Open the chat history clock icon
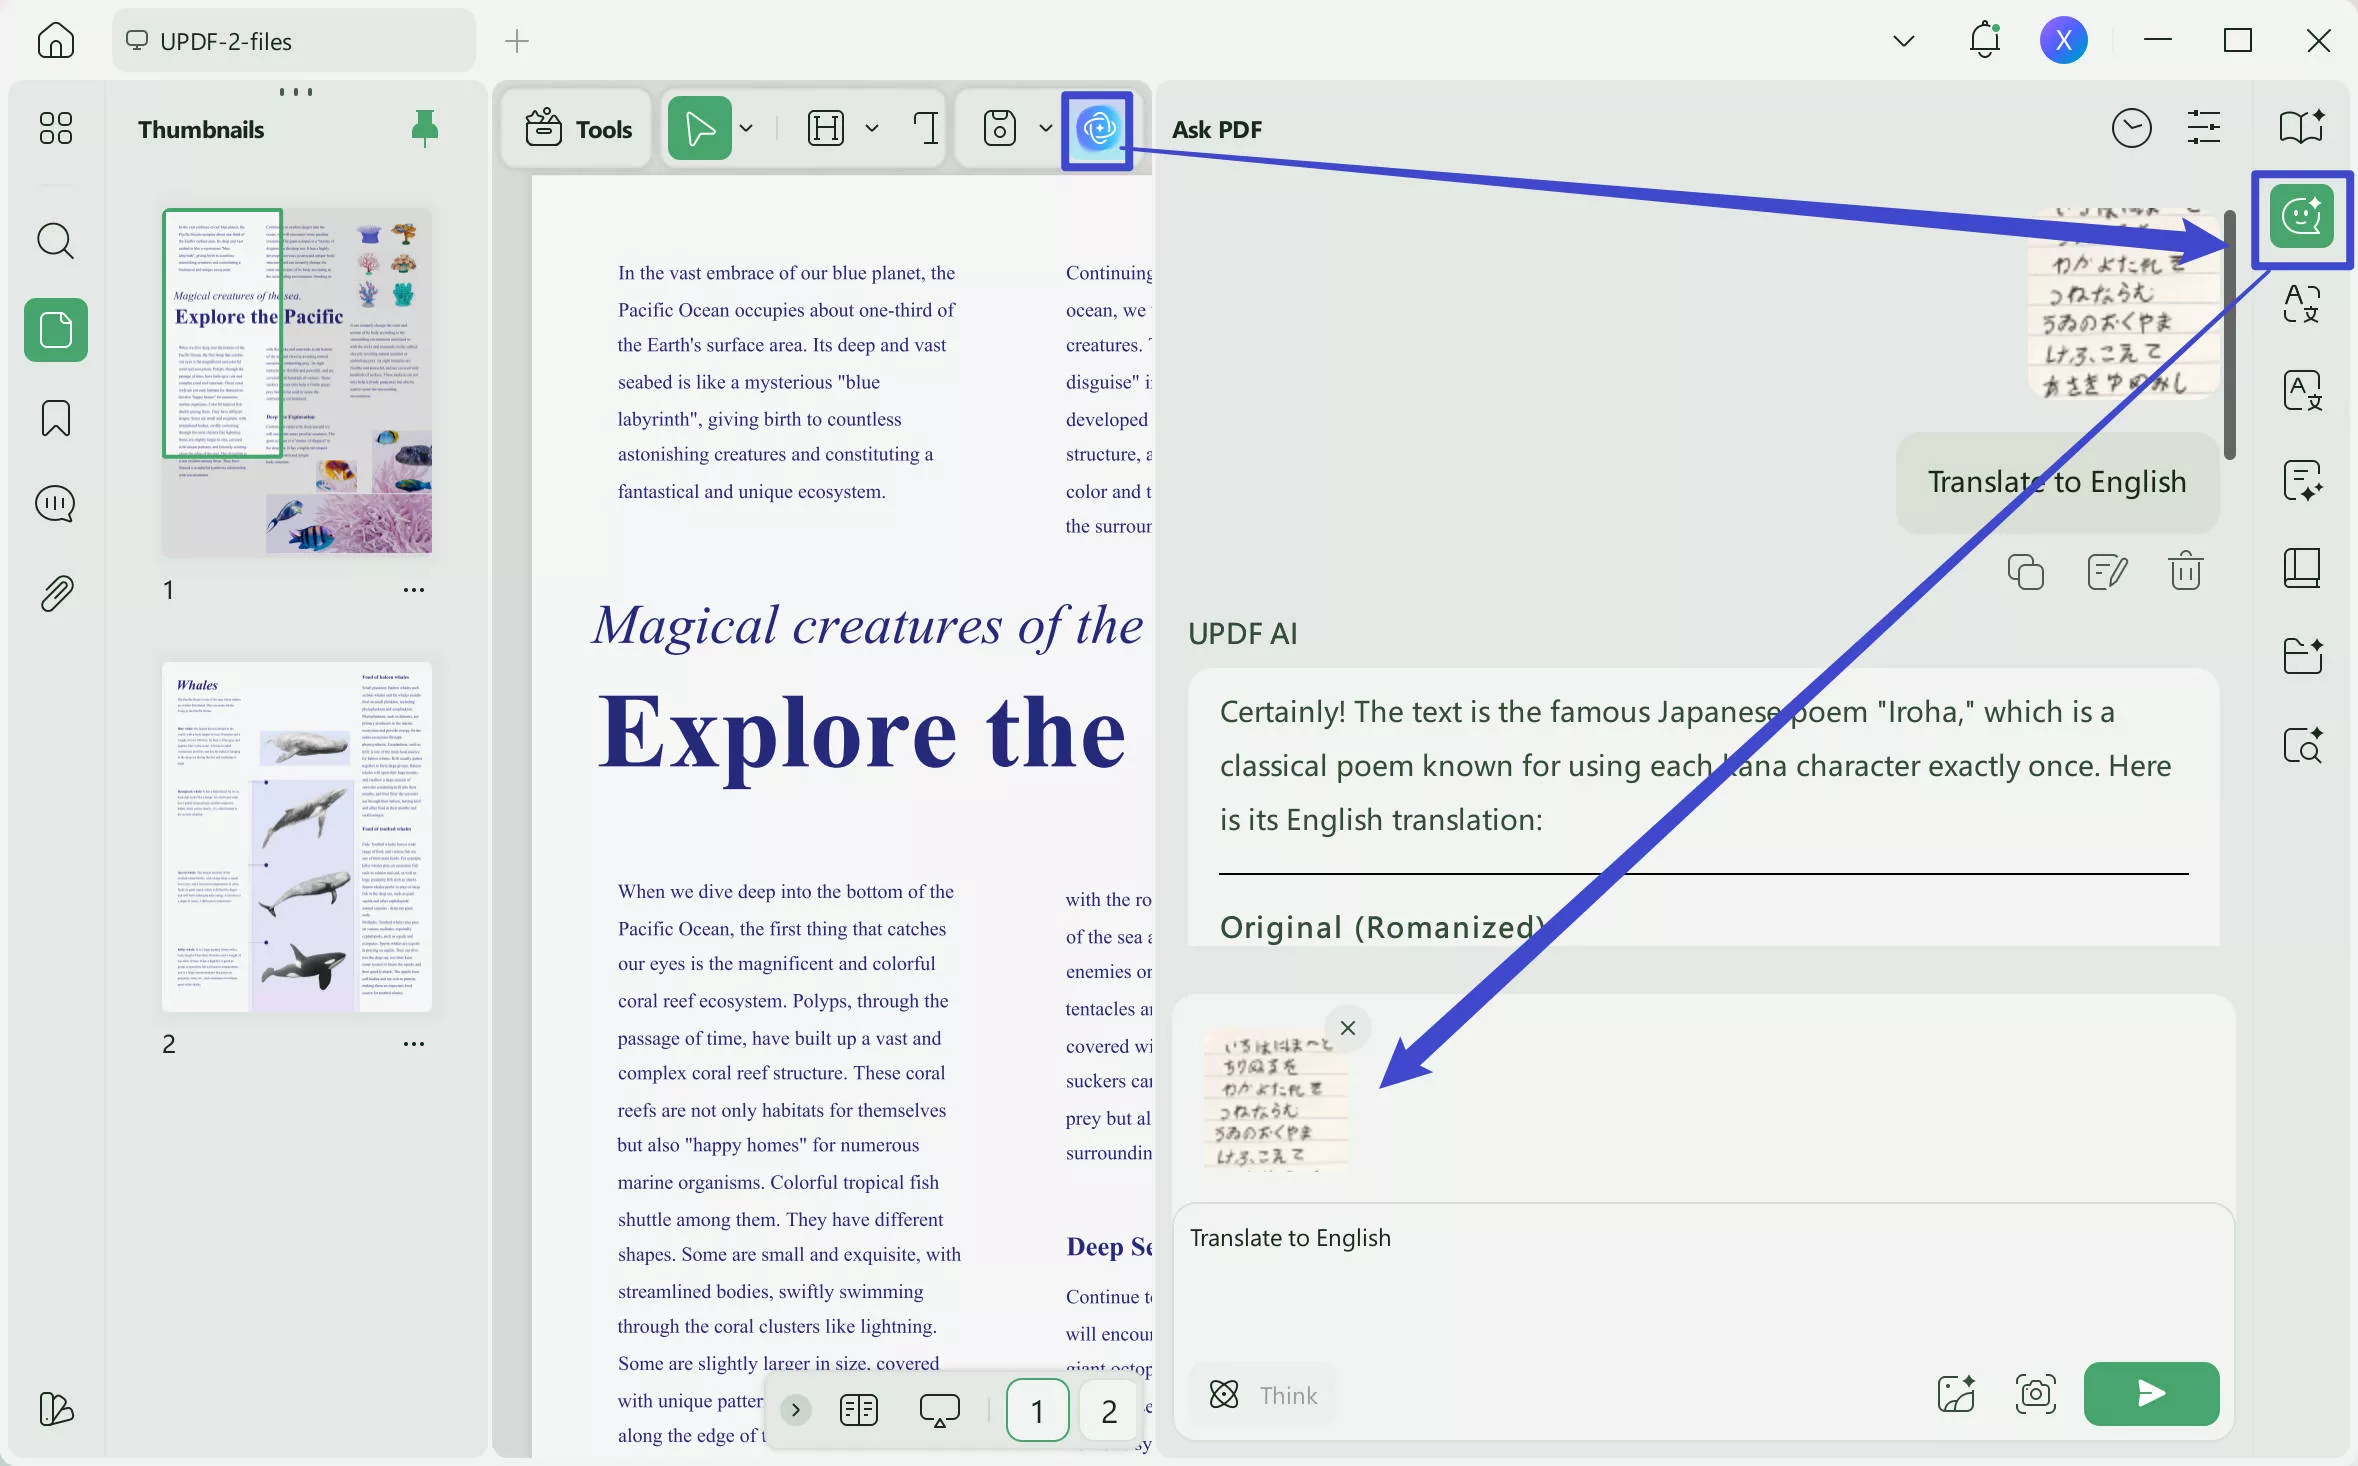The image size is (2358, 1466). [x=2131, y=128]
